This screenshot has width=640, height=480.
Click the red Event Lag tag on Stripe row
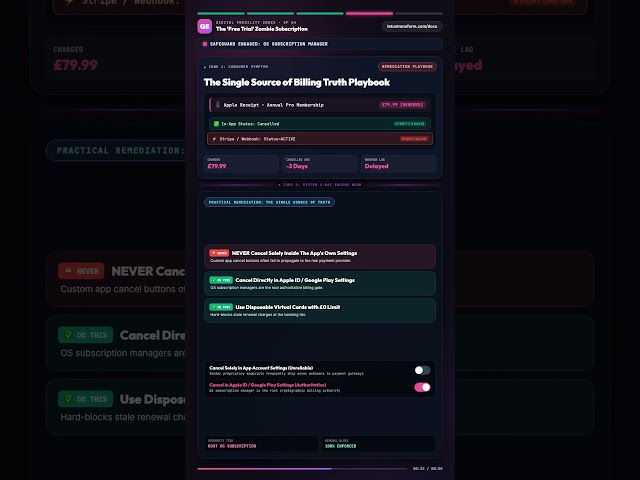coord(413,139)
